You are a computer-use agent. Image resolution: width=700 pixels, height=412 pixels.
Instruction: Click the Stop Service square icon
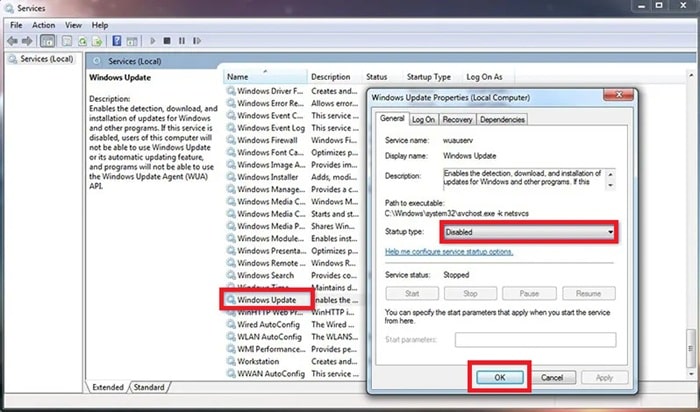coord(167,41)
